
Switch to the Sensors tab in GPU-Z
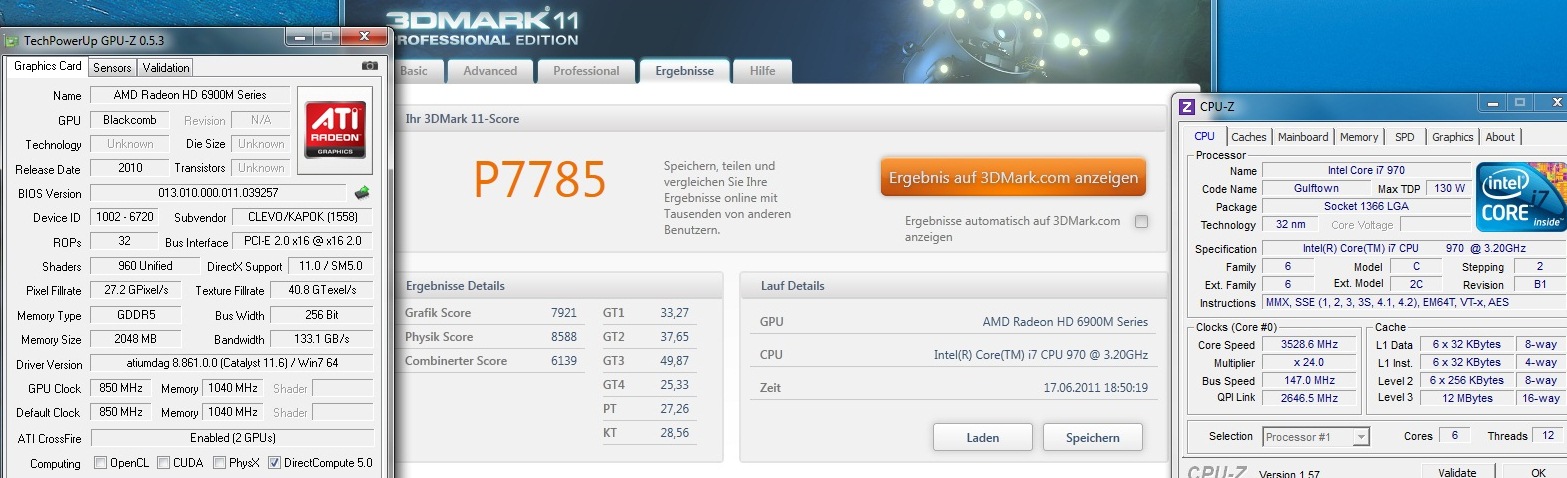coord(111,68)
